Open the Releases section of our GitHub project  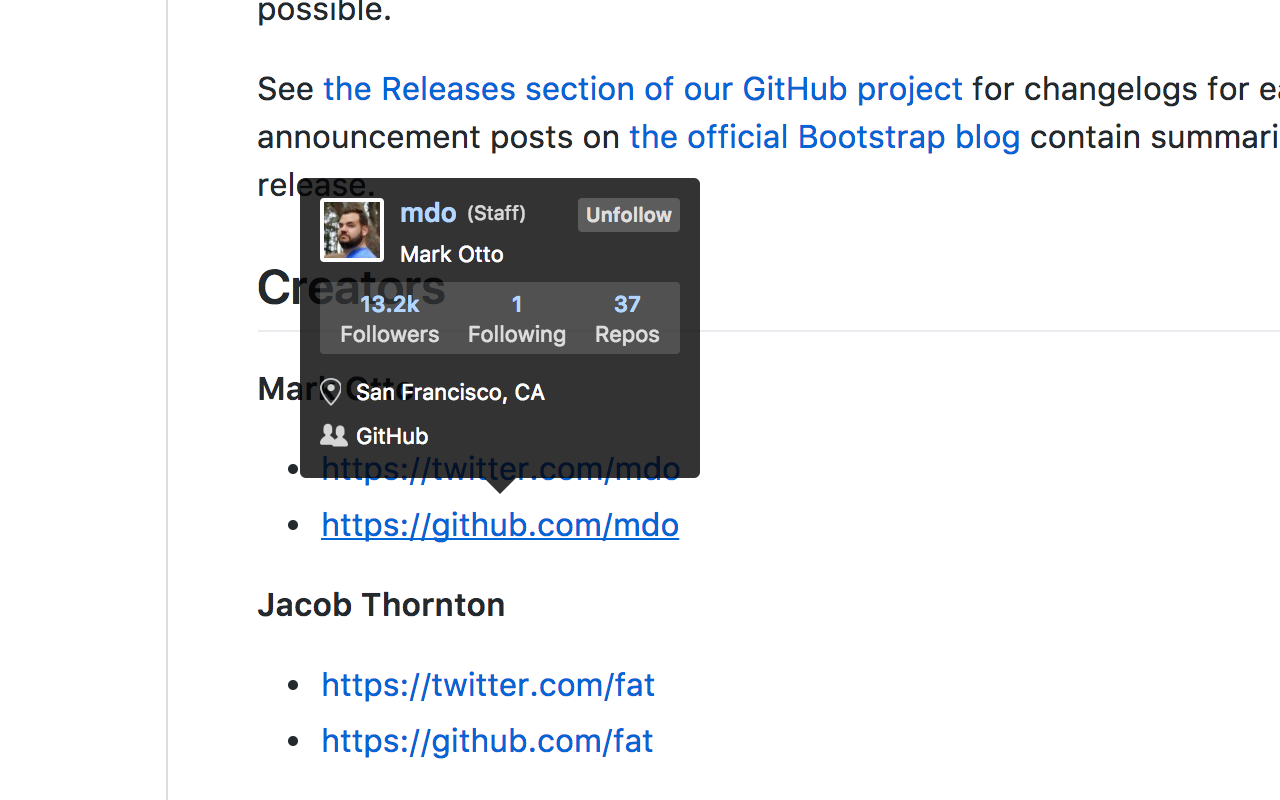pos(642,88)
